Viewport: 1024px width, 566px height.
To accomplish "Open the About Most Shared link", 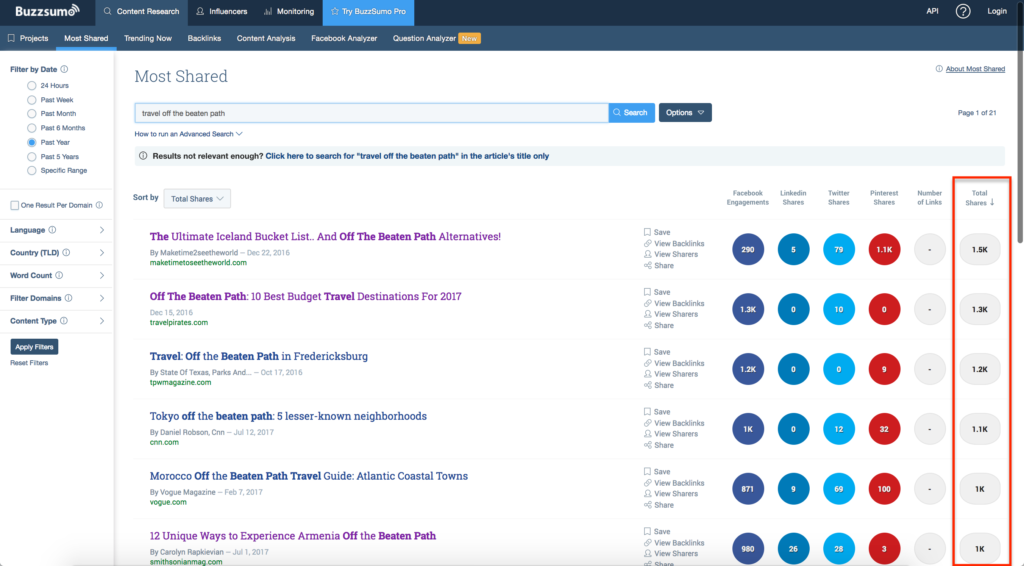I will (975, 69).
